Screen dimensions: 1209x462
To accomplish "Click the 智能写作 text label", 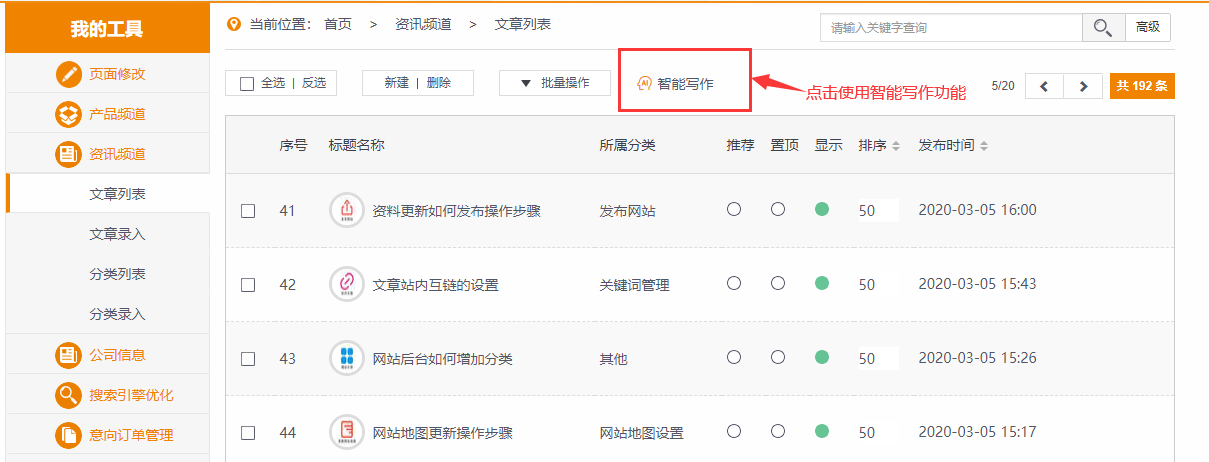I will click(x=686, y=84).
